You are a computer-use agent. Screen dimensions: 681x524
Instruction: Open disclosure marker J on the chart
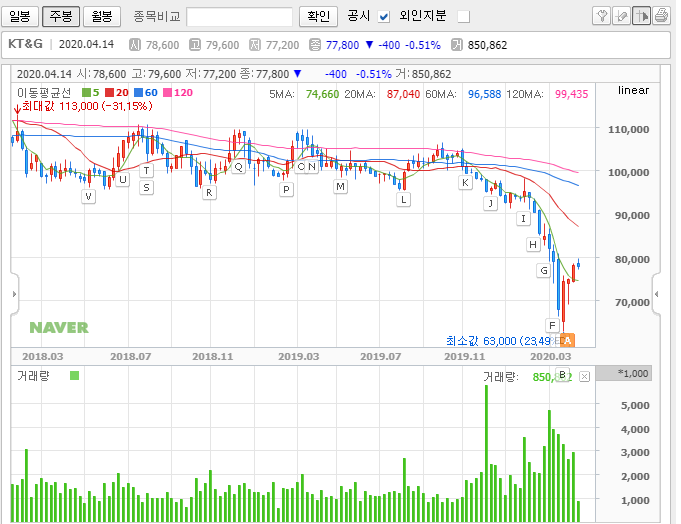coord(490,203)
